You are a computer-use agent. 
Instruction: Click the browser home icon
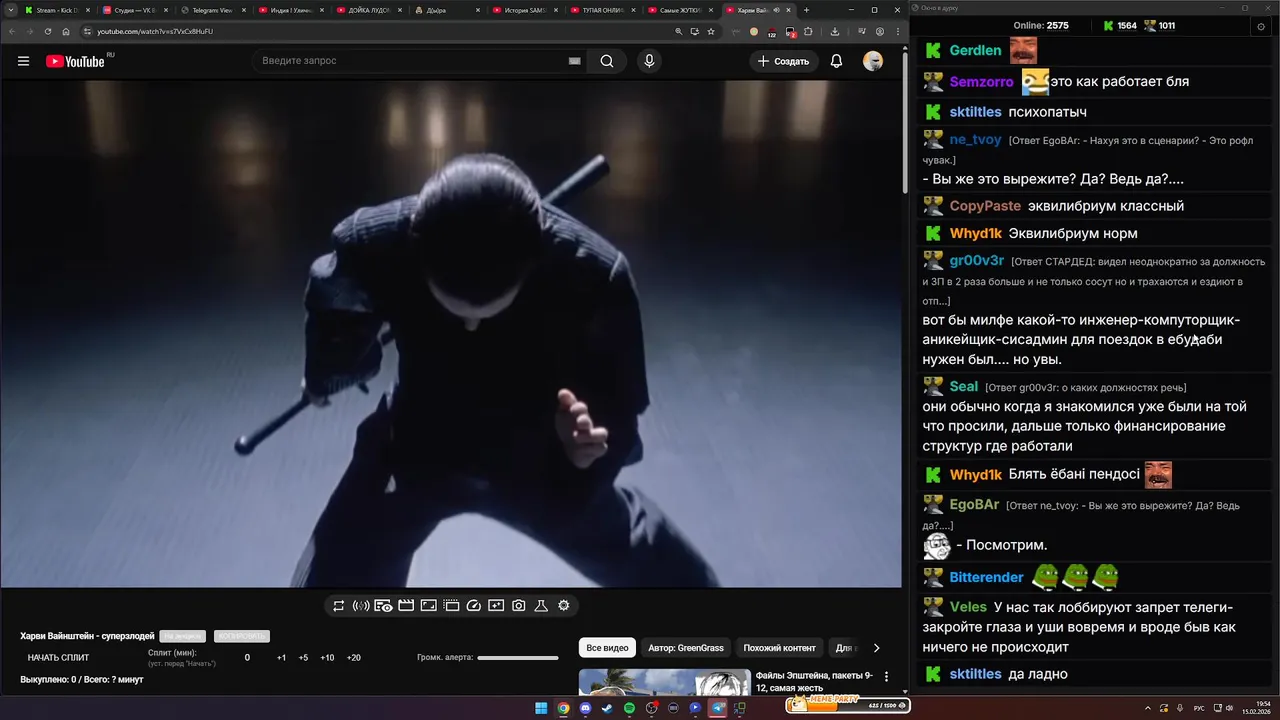[x=66, y=31]
